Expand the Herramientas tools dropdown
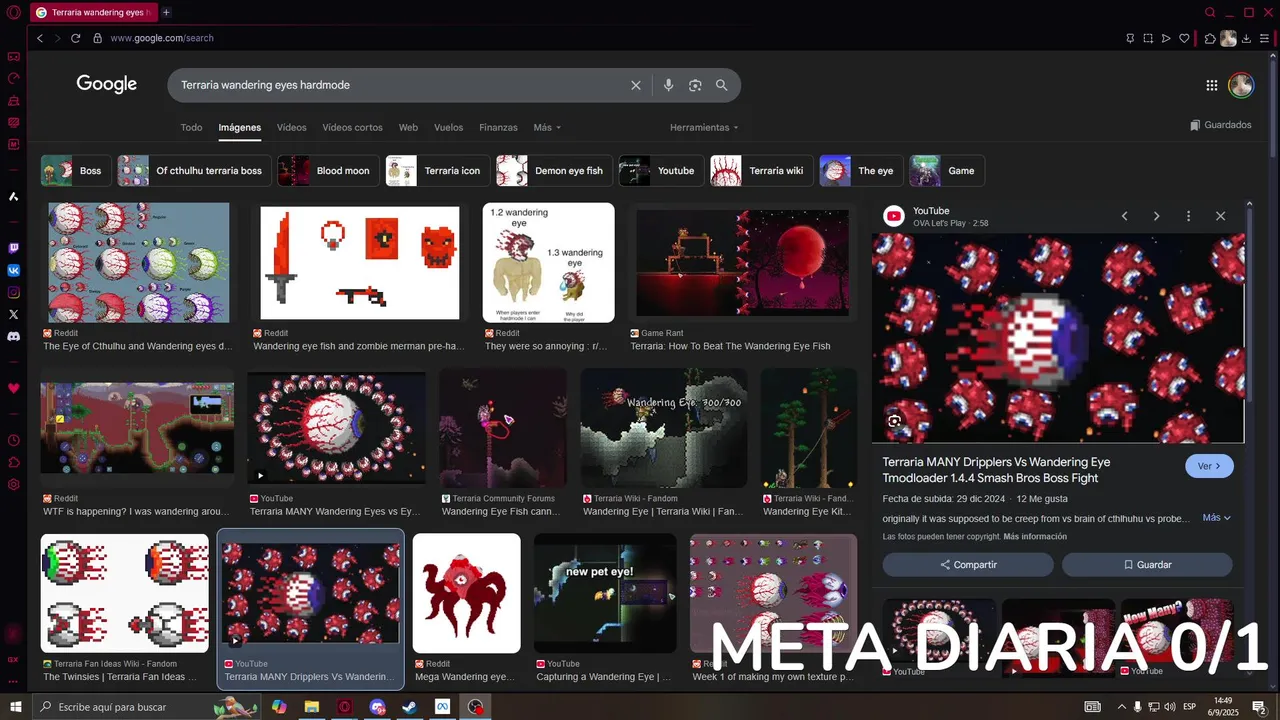 pos(704,128)
